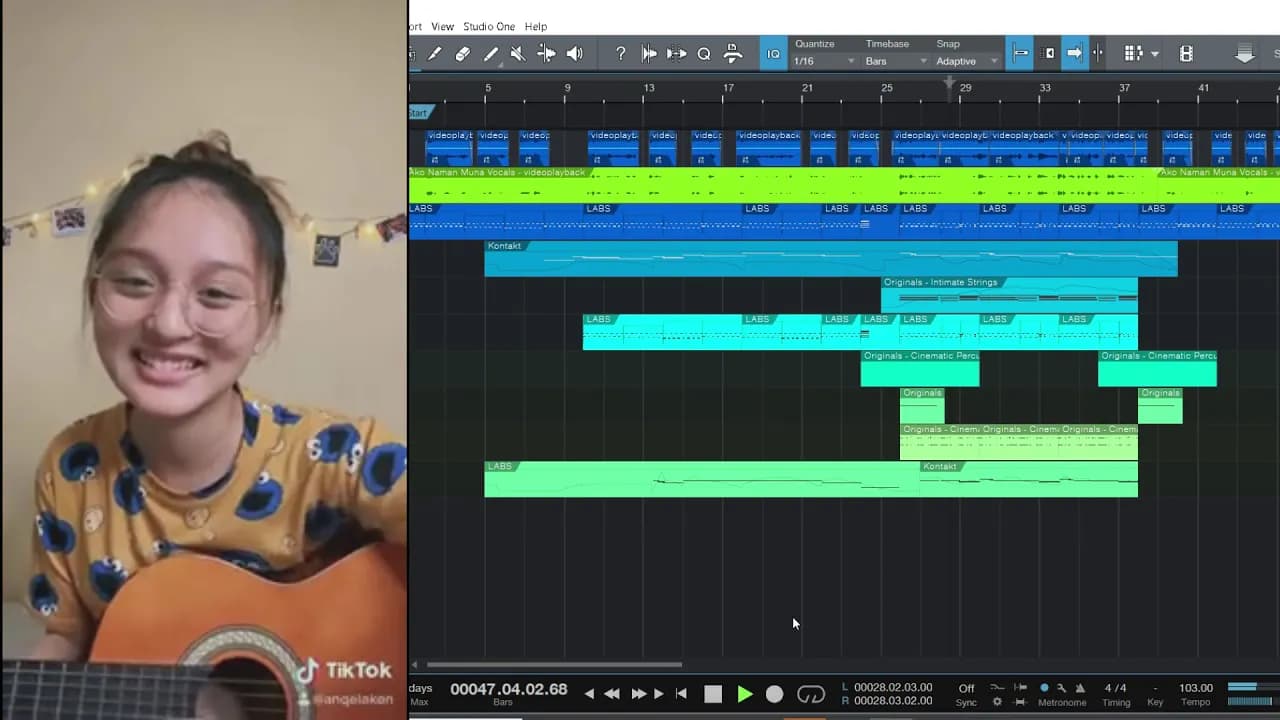
Task: Open the ripple edit options dropdown arrow
Action: 1155,54
